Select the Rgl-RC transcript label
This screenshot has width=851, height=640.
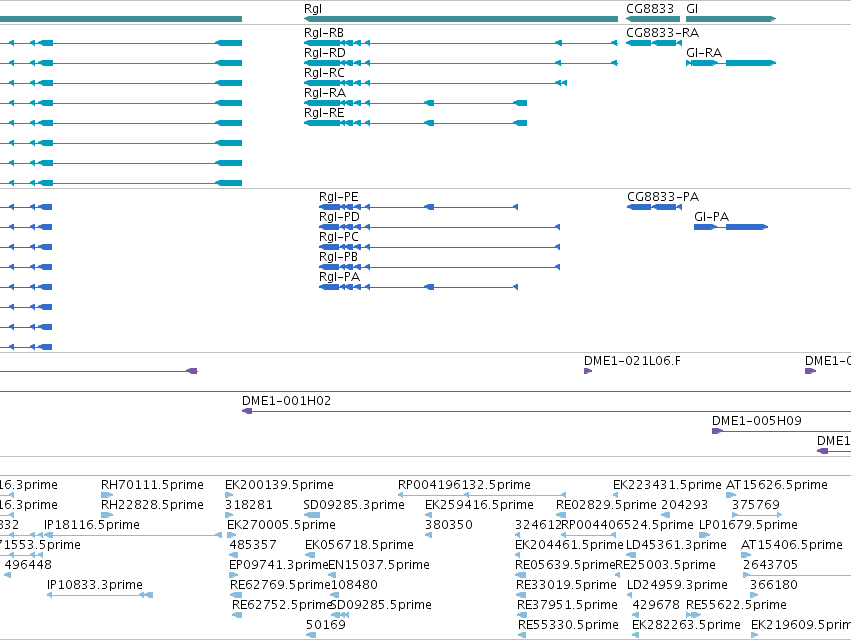(x=324, y=73)
